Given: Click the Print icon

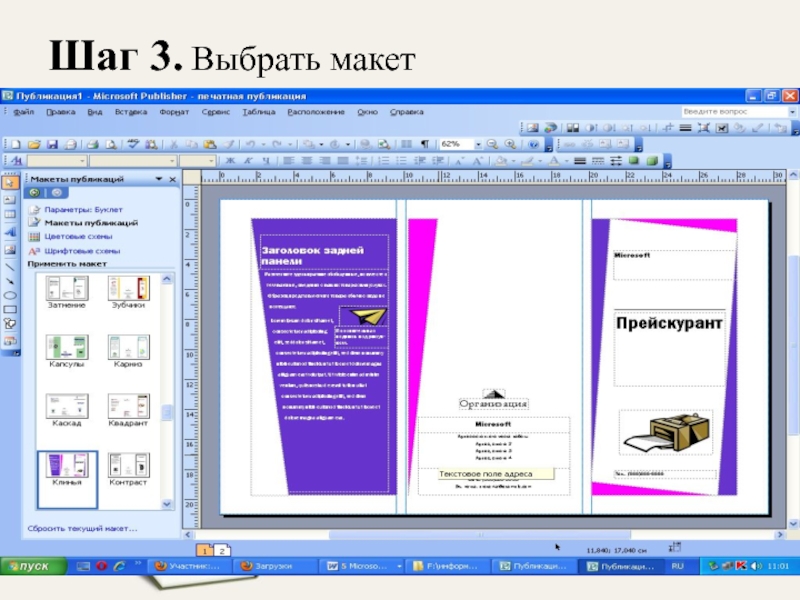Looking at the screenshot, I should click(x=92, y=144).
